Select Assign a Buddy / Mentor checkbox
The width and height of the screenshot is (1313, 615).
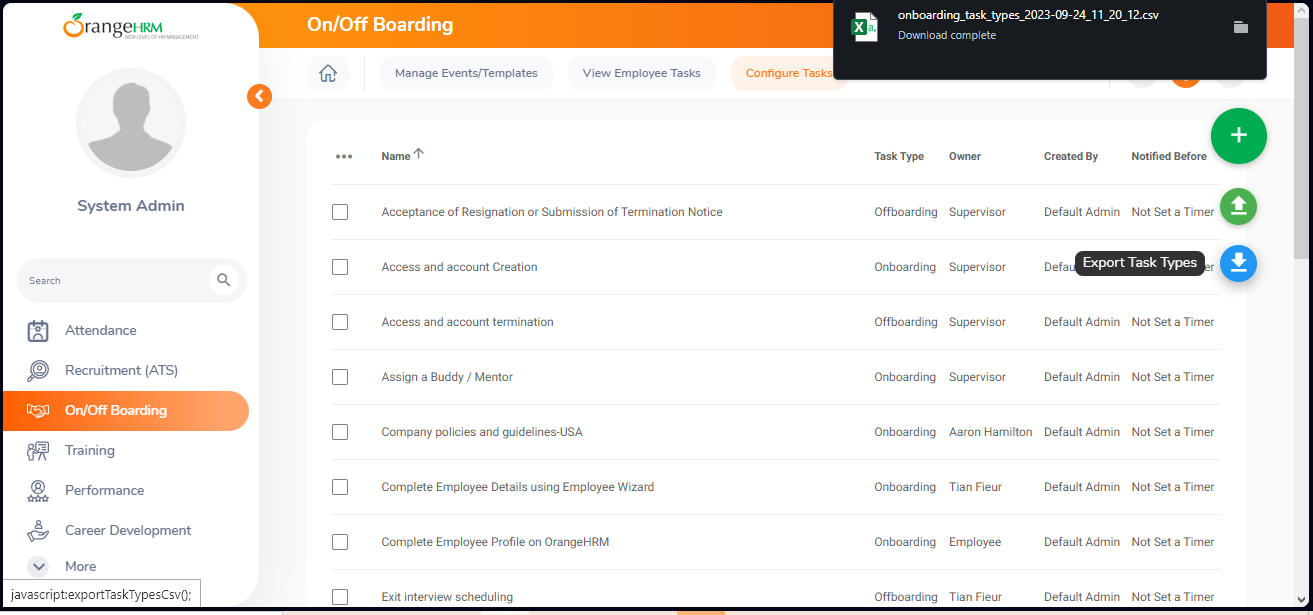click(x=340, y=377)
